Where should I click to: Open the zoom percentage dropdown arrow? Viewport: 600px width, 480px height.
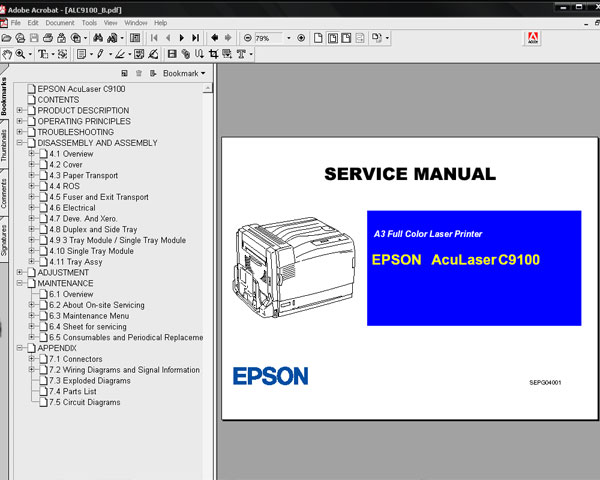click(289, 38)
